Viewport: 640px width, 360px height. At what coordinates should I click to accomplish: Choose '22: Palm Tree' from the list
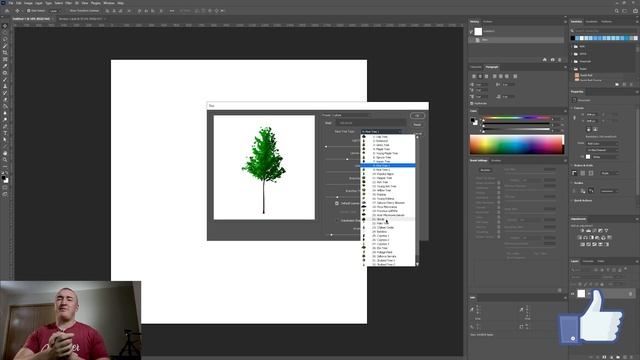point(389,223)
